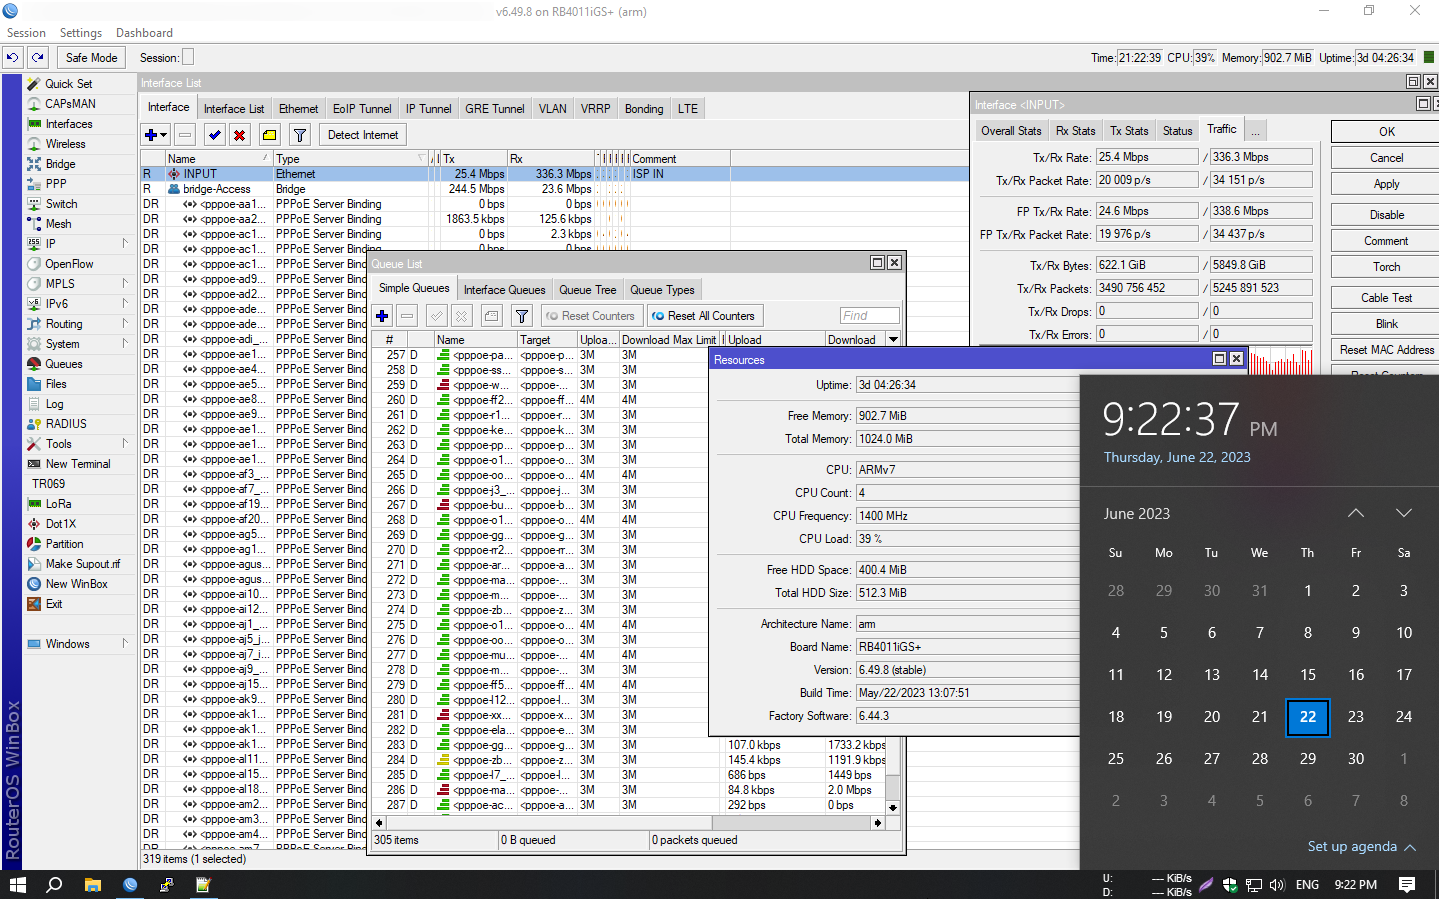Viewport: 1439px width, 899px height.
Task: Click the Session input box
Action: (x=188, y=58)
